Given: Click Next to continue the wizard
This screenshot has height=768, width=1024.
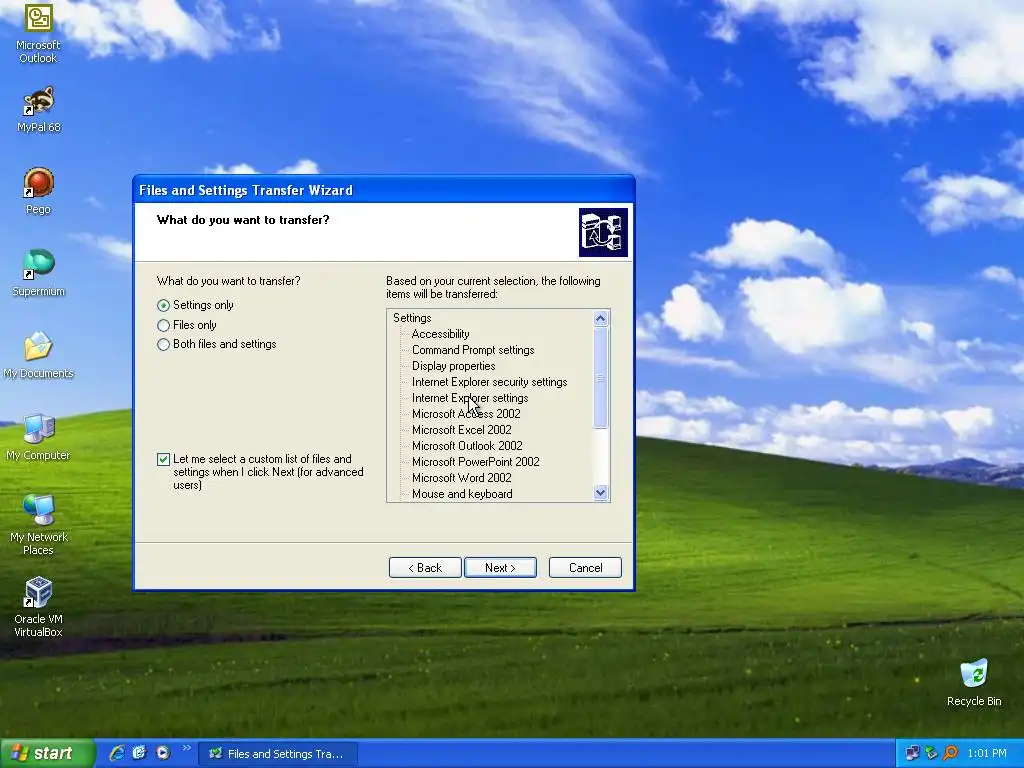Looking at the screenshot, I should (500, 568).
